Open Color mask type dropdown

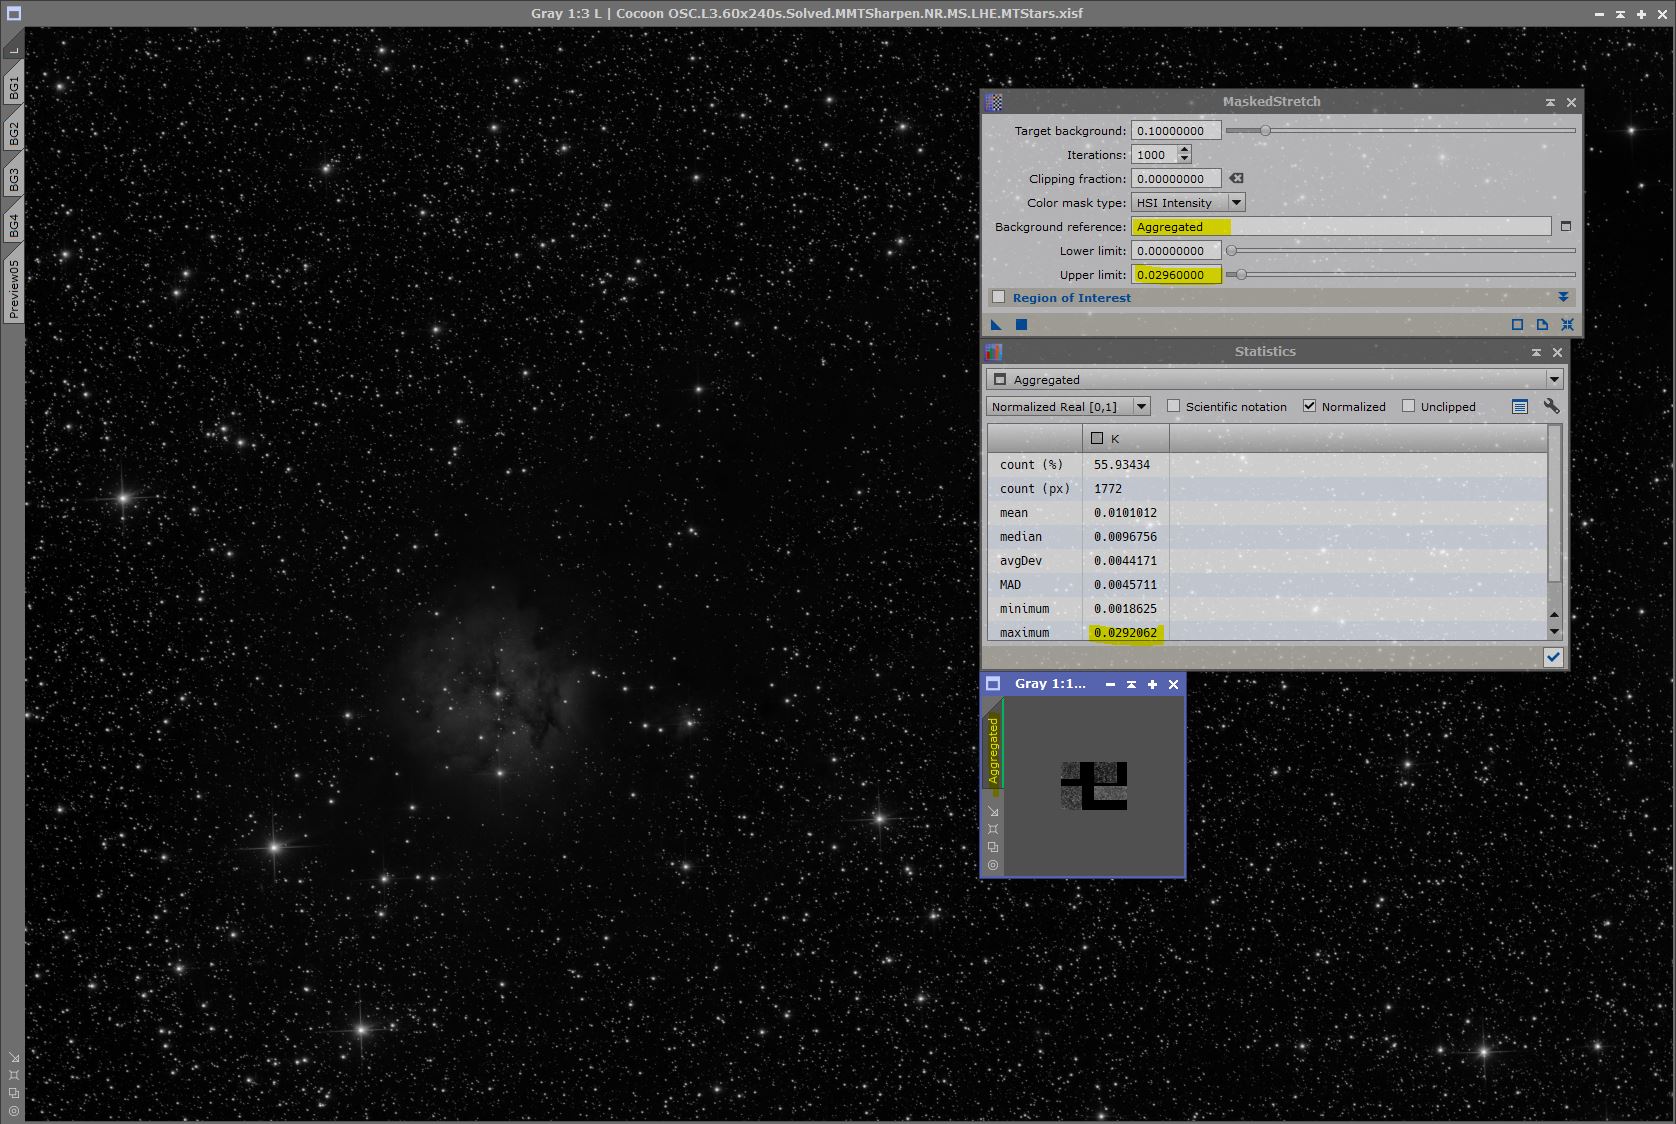tap(1237, 203)
